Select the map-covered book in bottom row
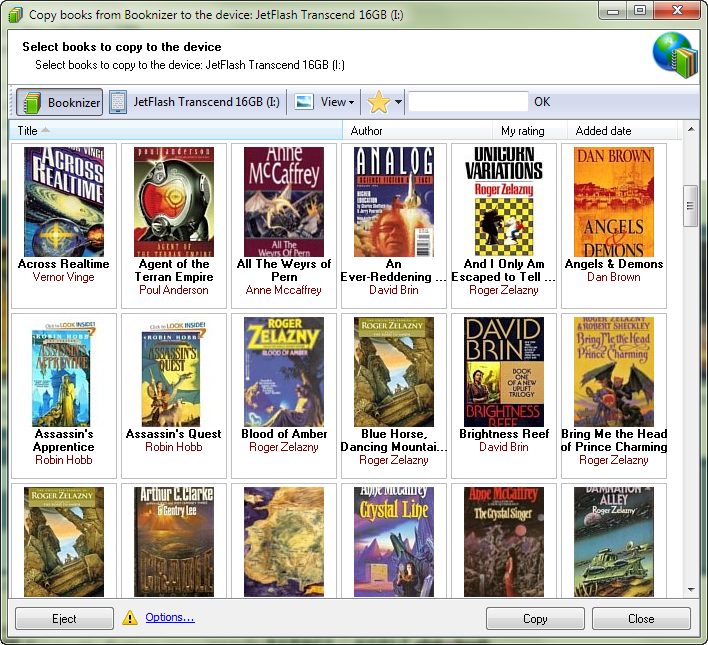 coord(284,542)
